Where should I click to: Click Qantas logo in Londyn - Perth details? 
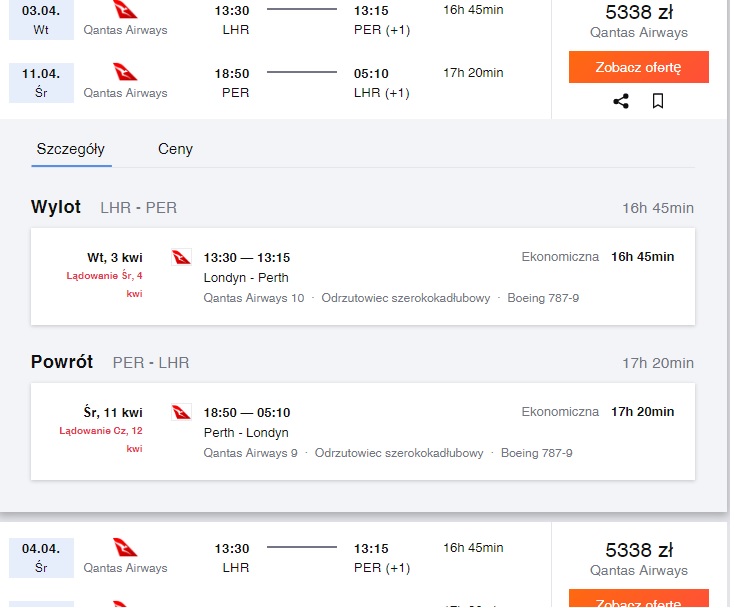[181, 257]
